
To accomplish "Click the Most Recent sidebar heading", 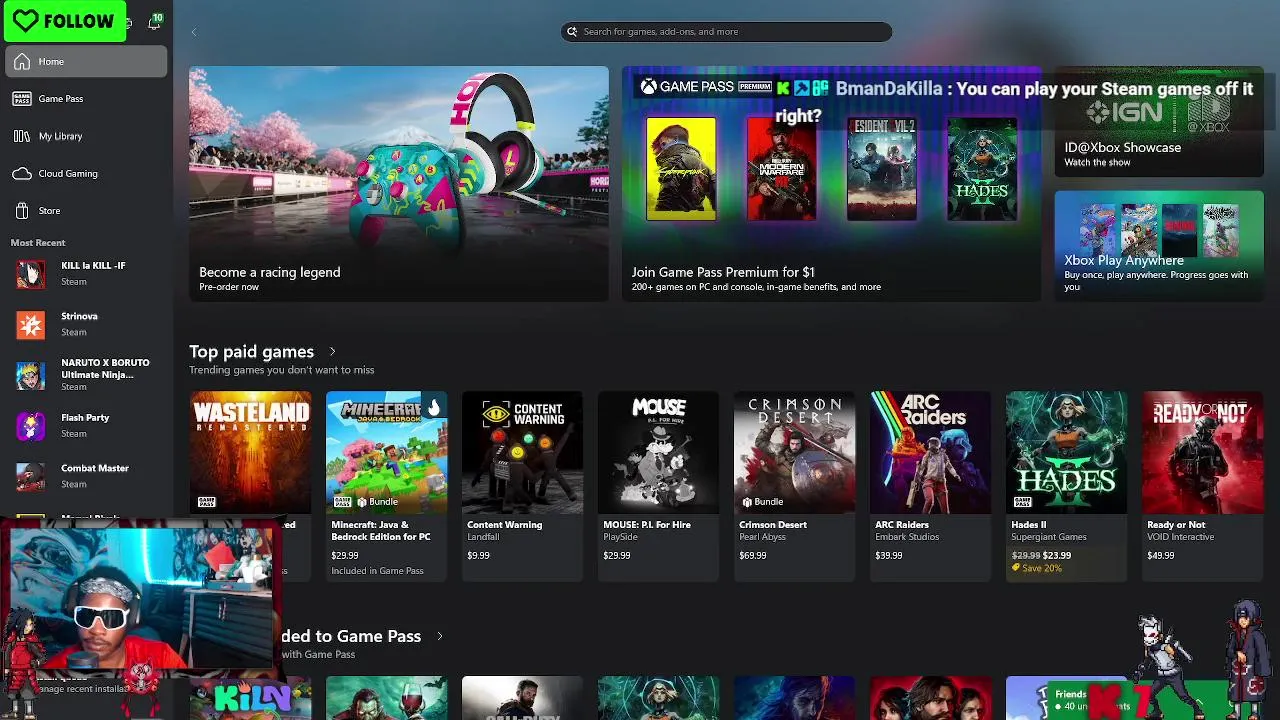I will coord(38,243).
